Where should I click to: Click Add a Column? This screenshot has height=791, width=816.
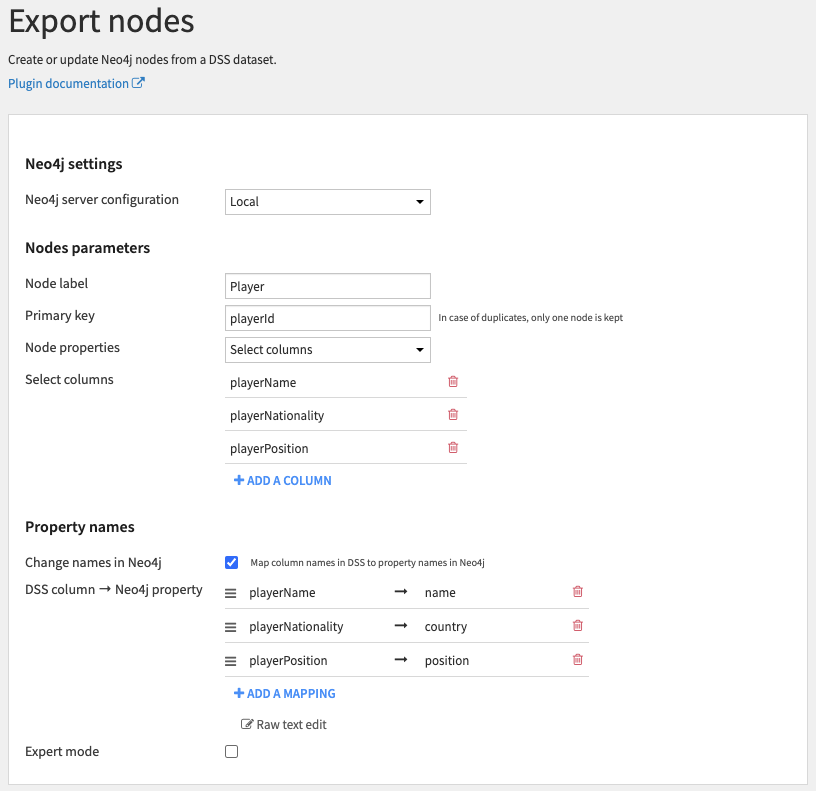[x=283, y=481]
